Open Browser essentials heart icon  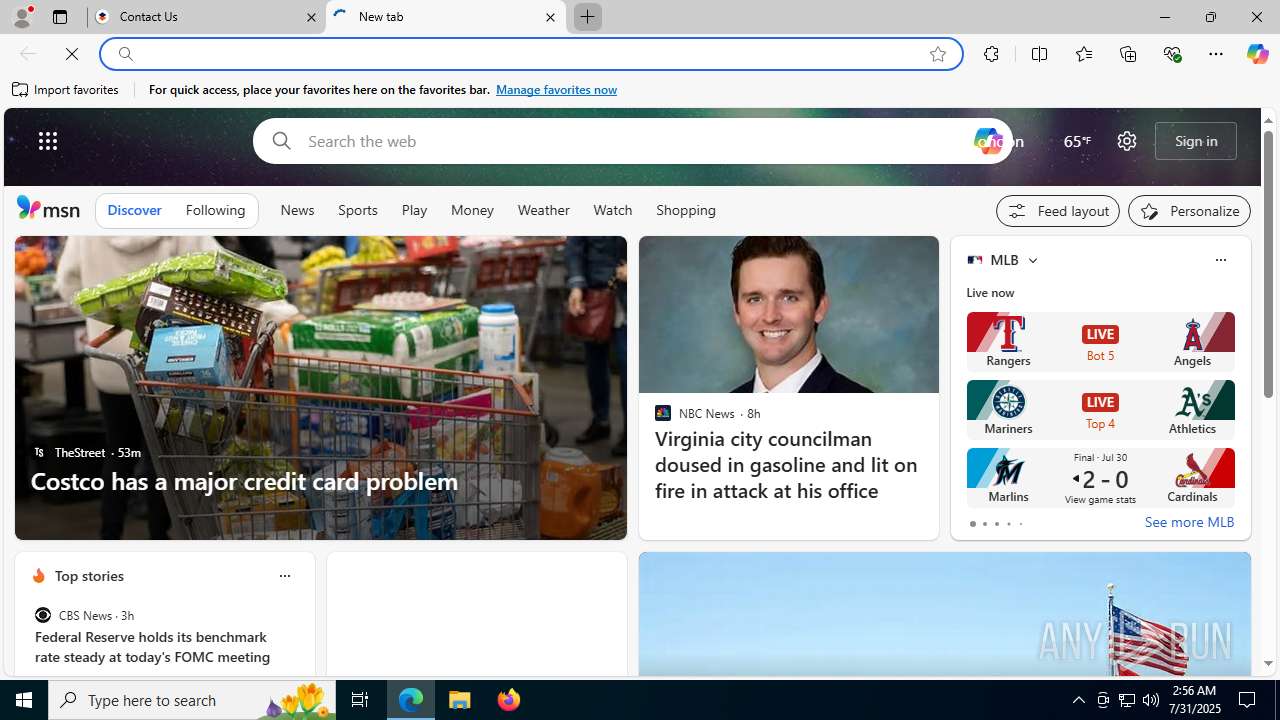point(1172,54)
